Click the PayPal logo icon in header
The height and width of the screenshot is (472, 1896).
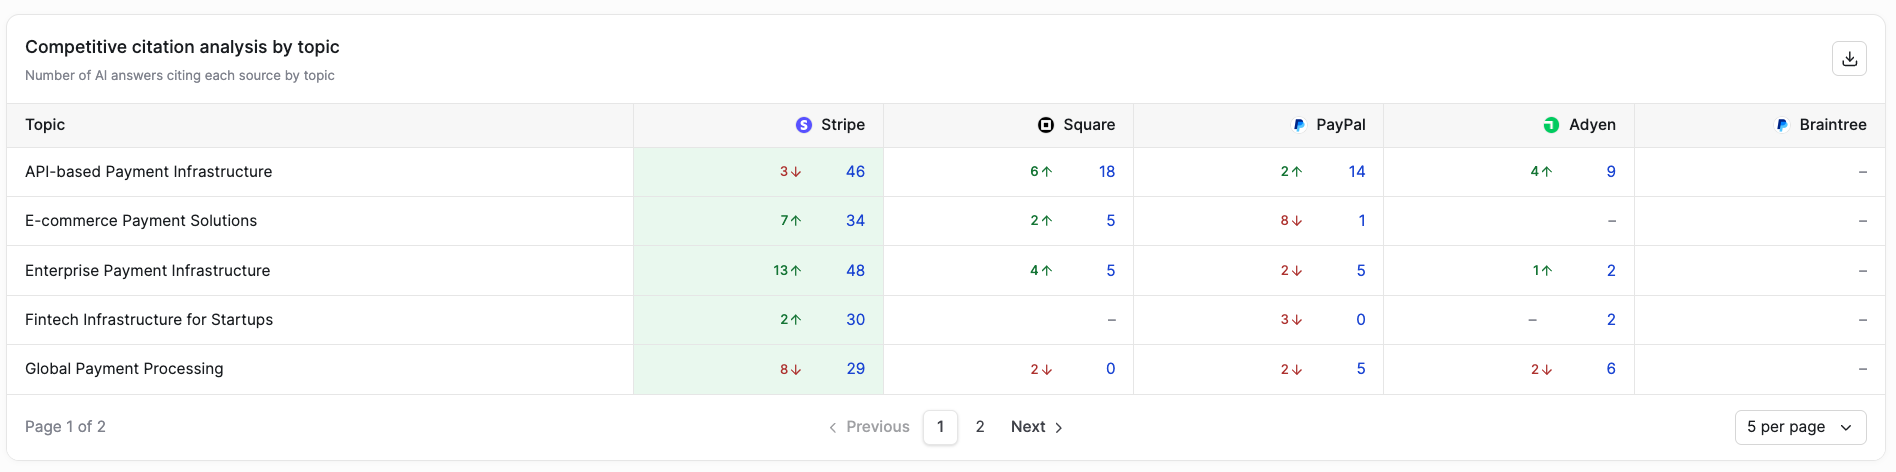point(1299,125)
